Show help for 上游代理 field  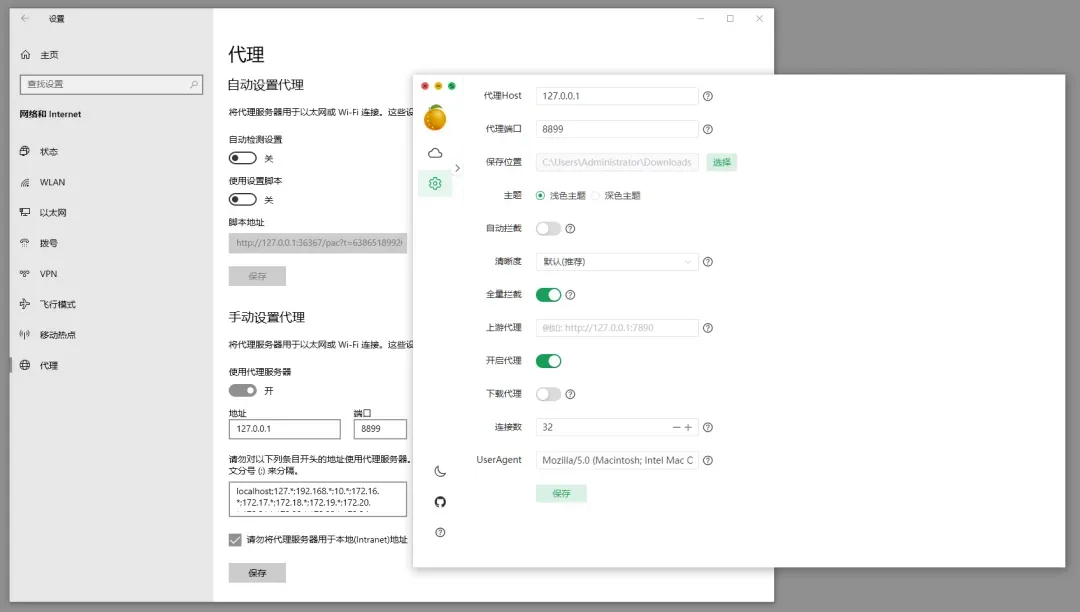[707, 328]
